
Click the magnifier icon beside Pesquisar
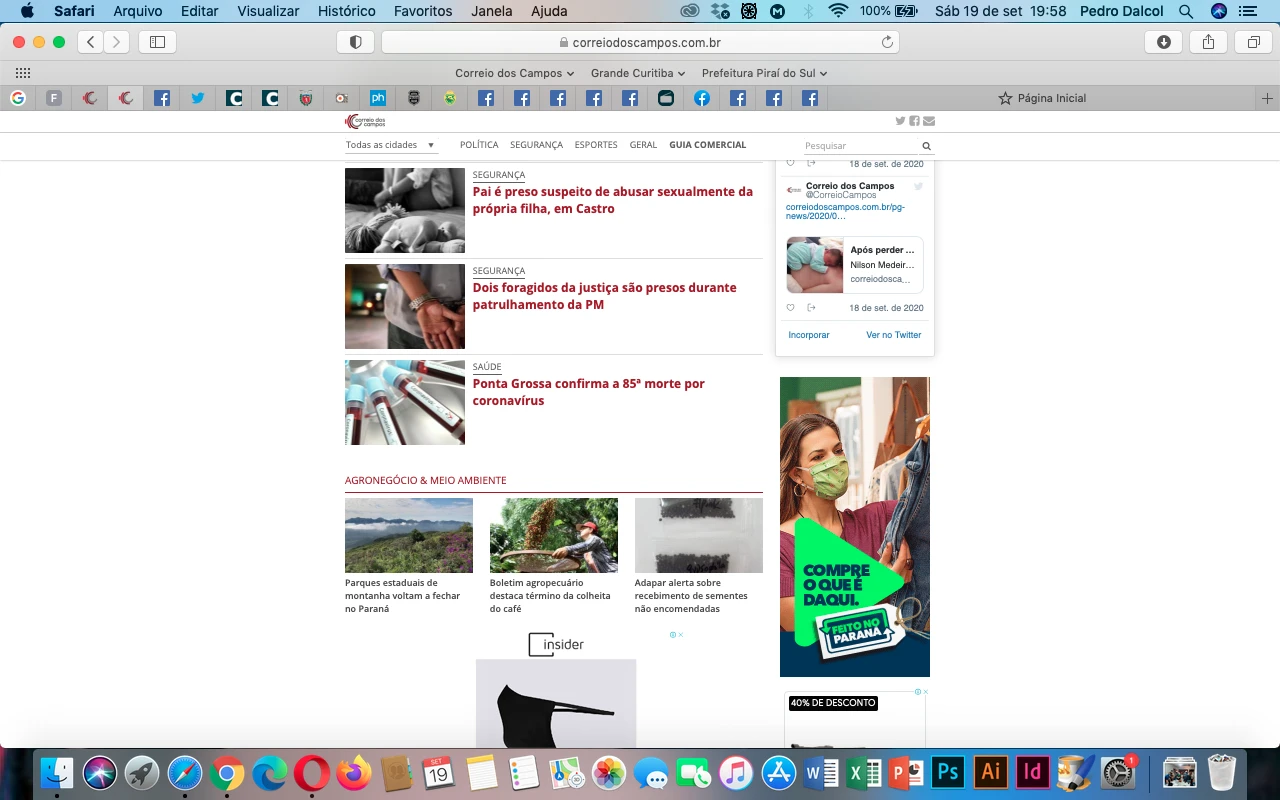click(x=926, y=146)
